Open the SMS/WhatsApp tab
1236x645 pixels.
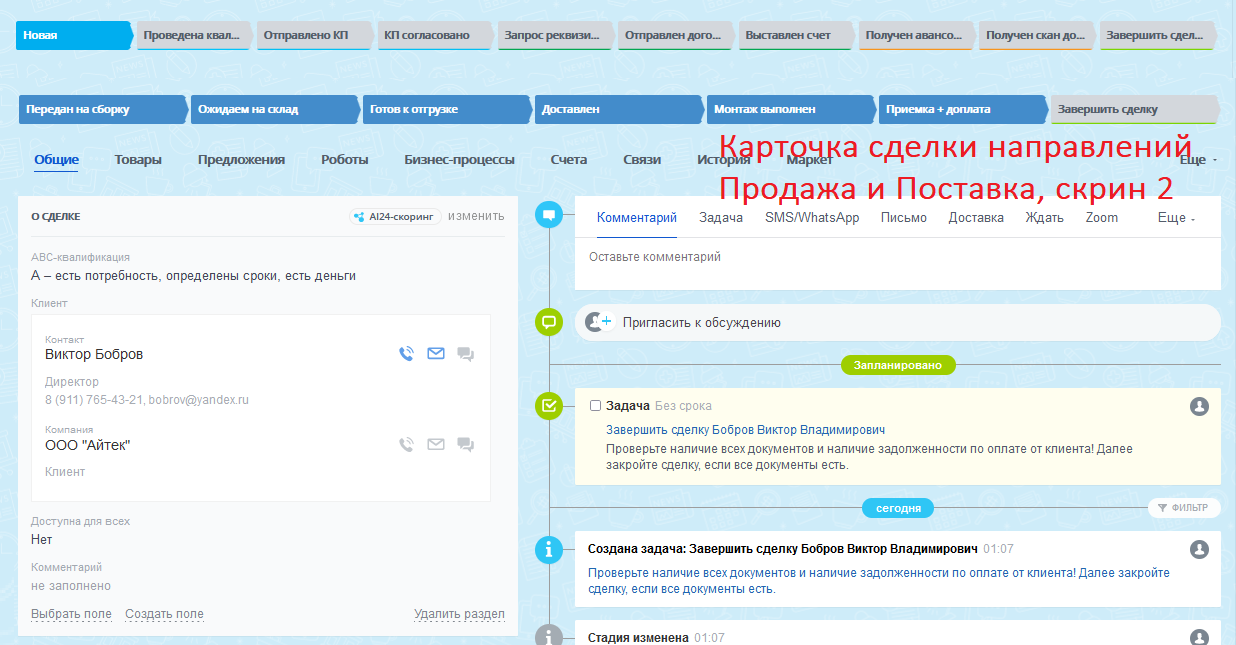tap(812, 218)
